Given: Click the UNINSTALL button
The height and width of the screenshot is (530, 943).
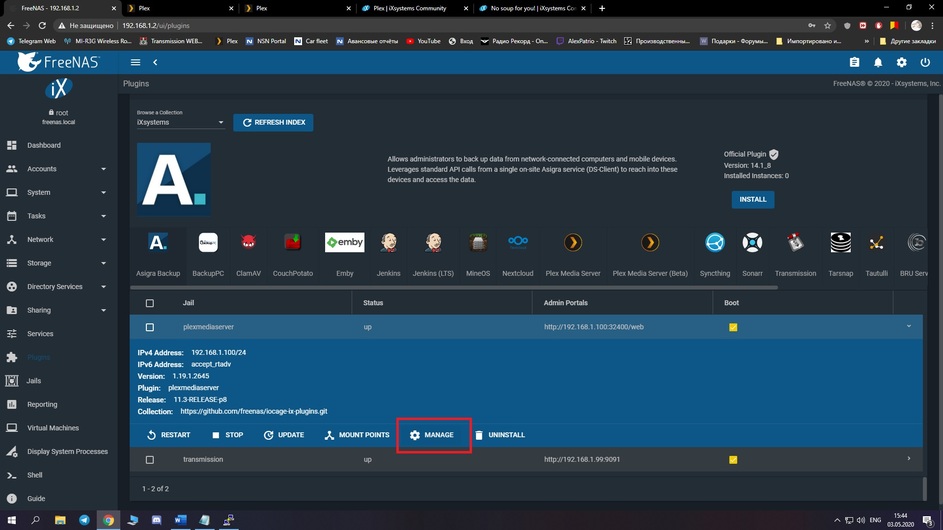Looking at the screenshot, I should coord(500,434).
